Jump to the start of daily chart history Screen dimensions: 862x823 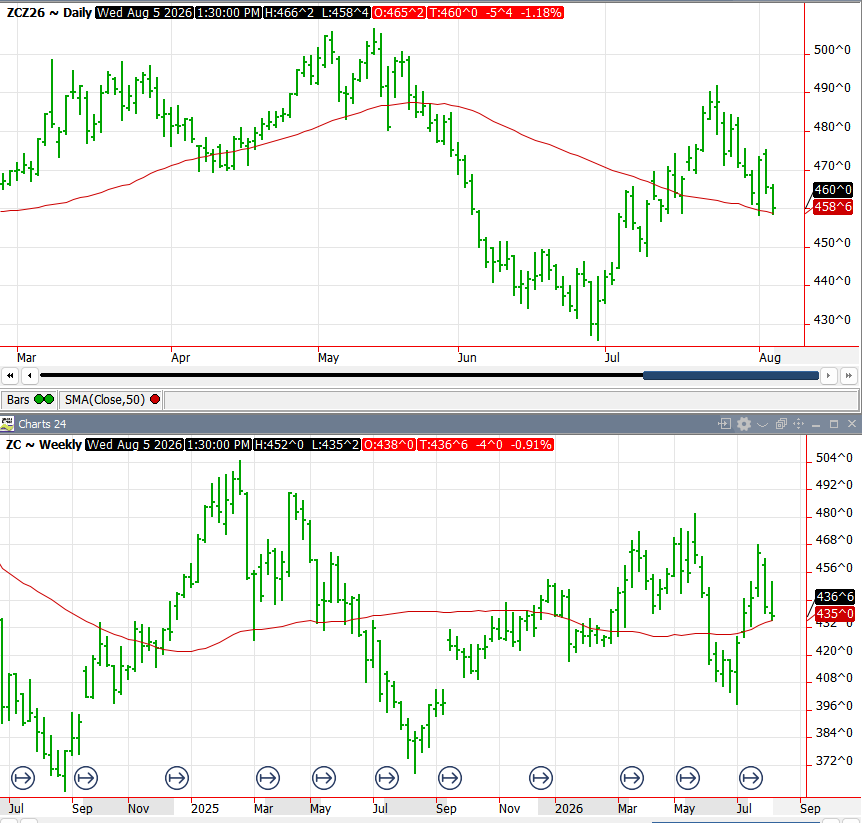click(x=10, y=376)
